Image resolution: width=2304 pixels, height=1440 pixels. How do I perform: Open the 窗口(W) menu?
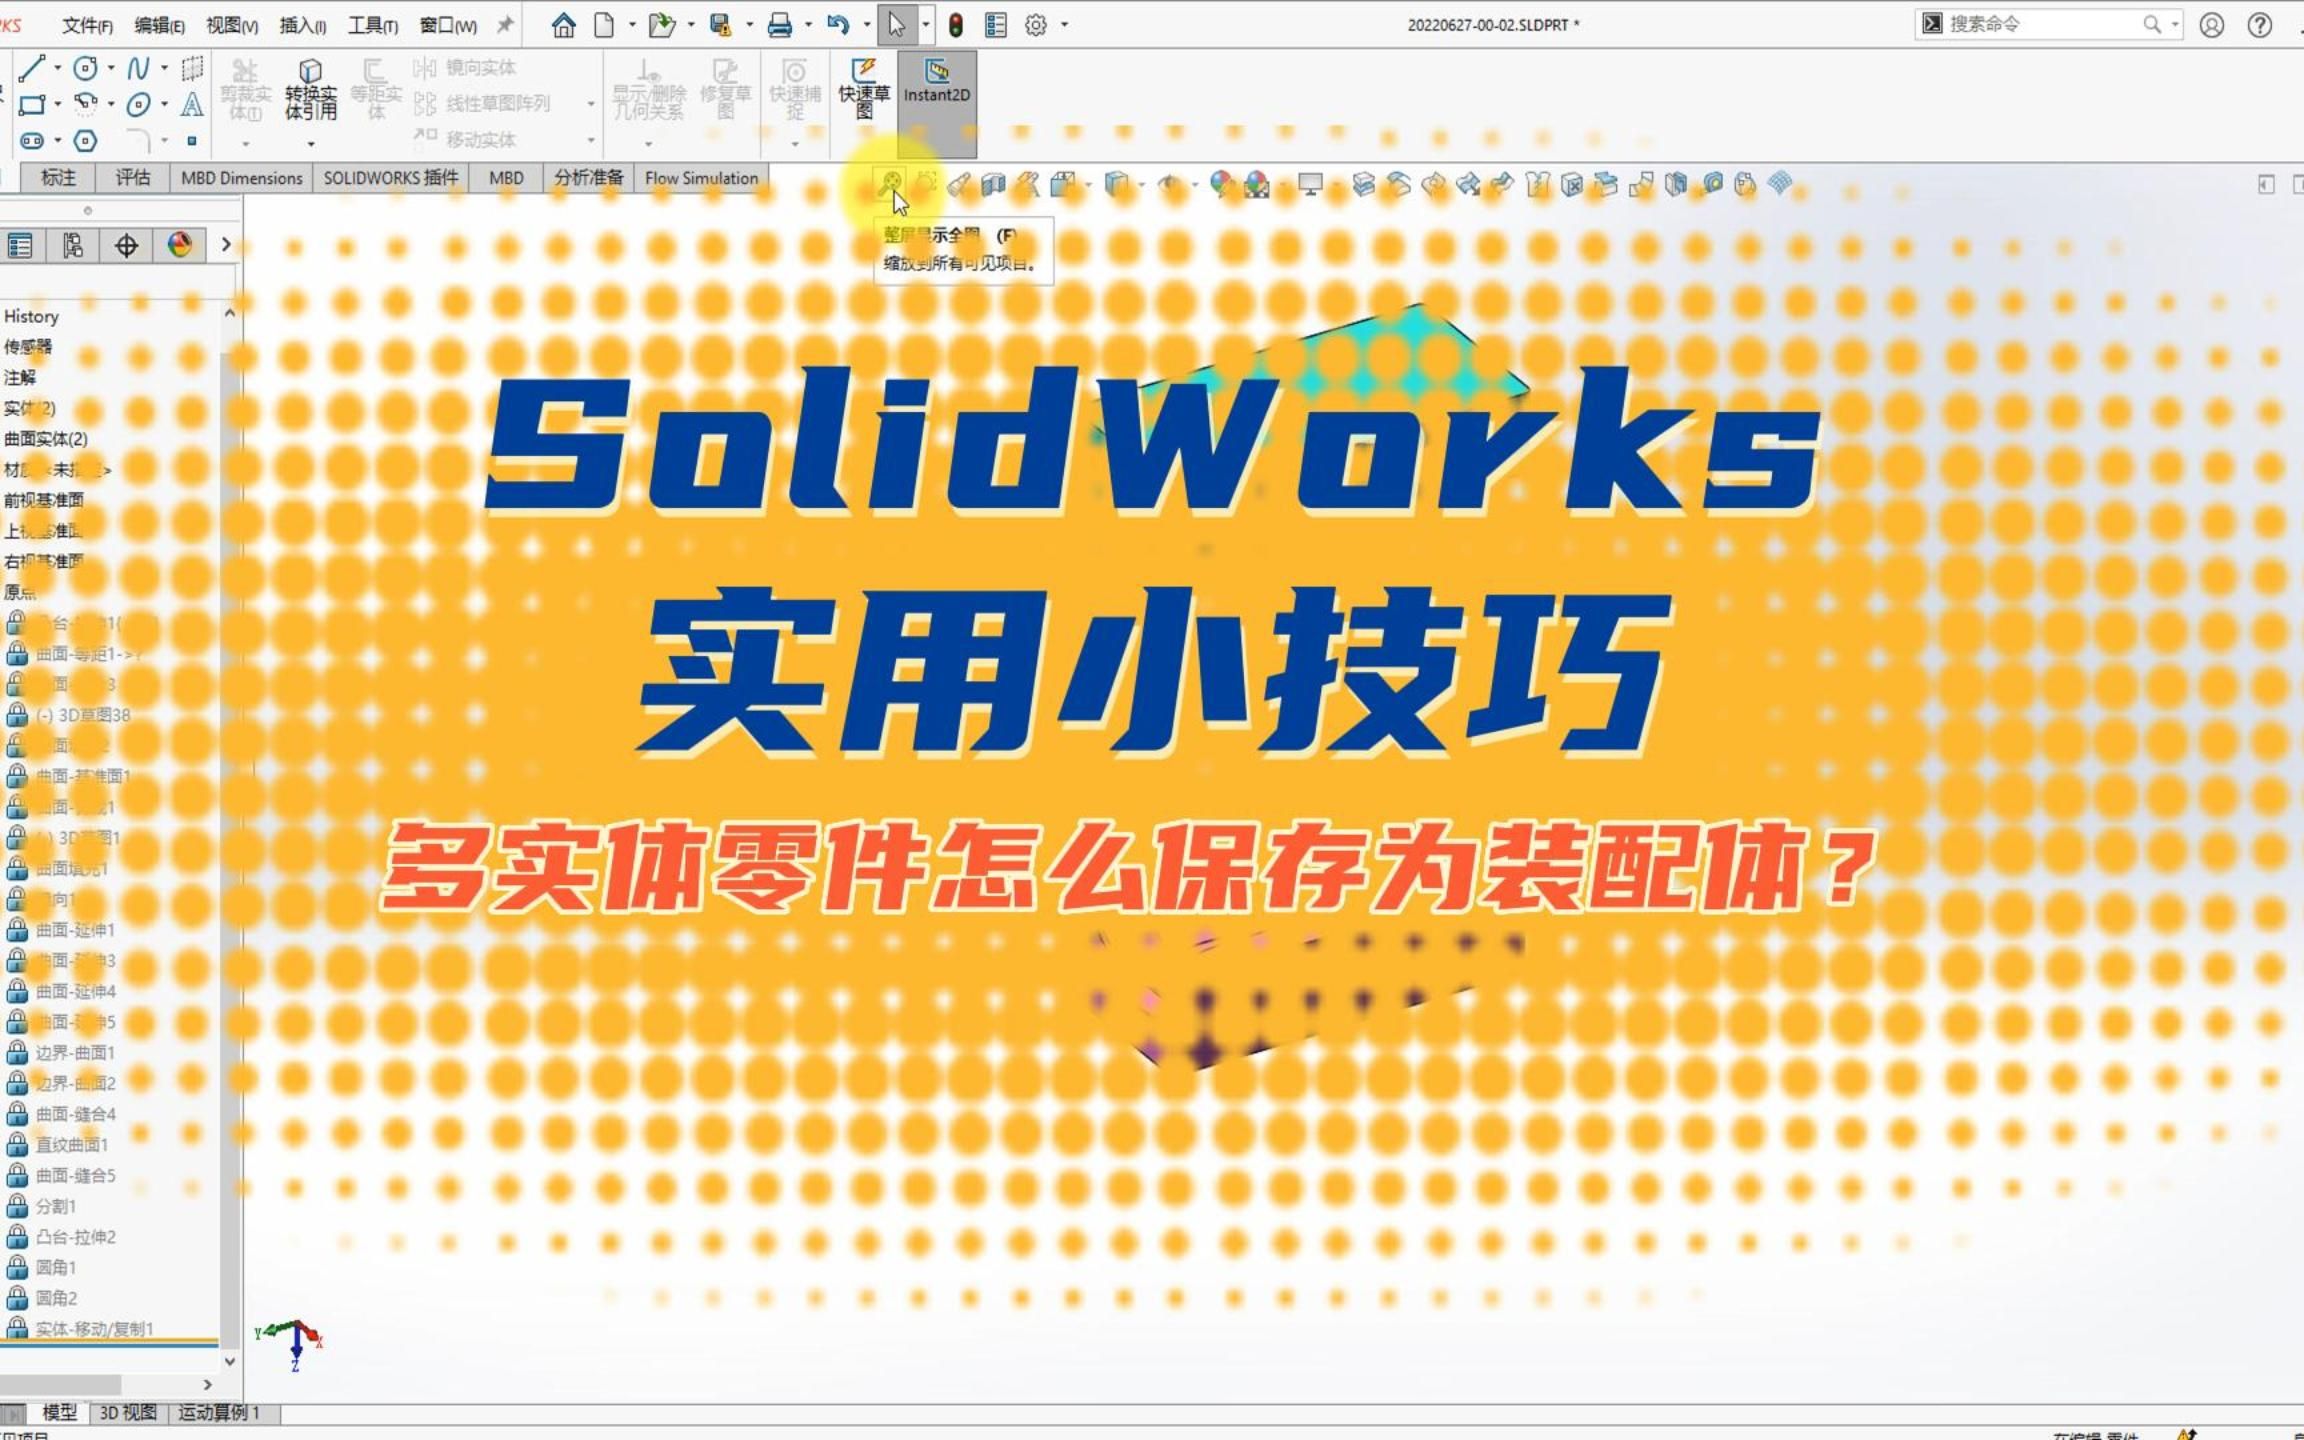448,25
